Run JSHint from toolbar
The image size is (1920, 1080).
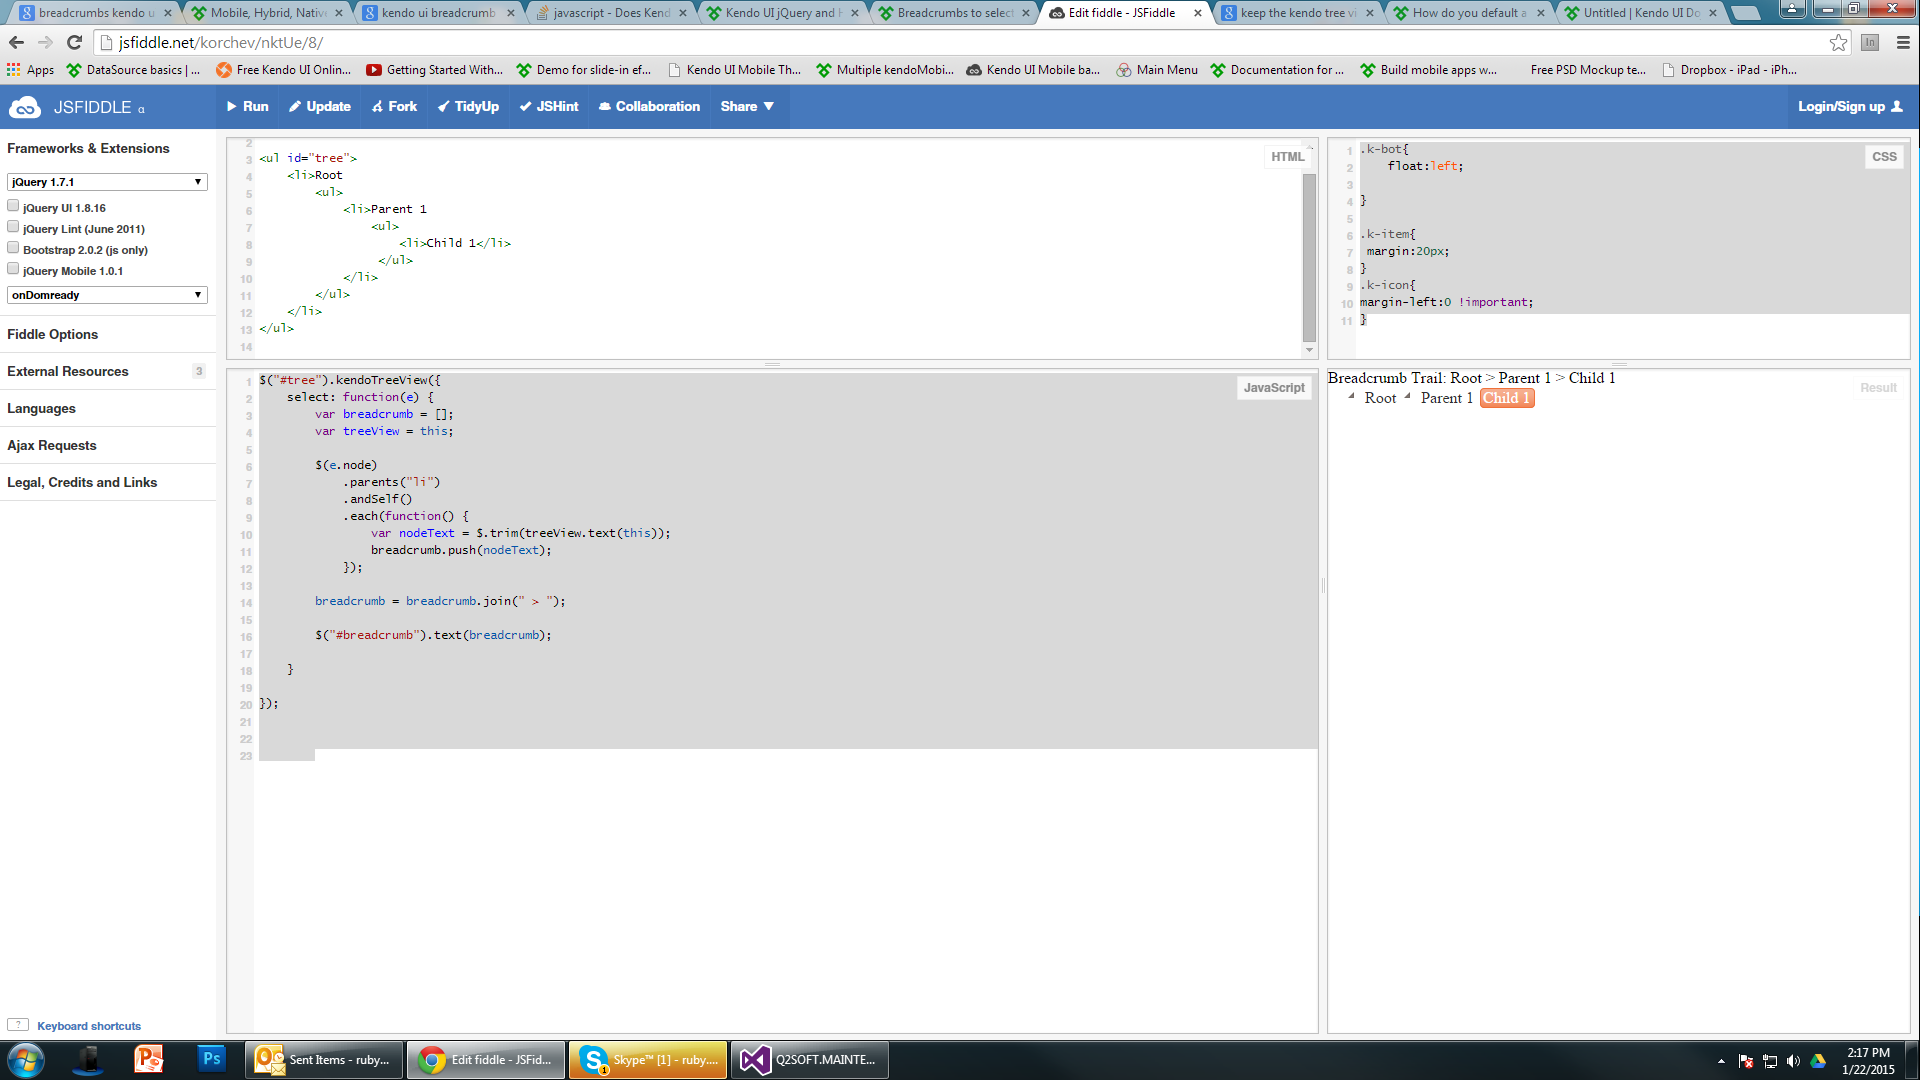549,107
